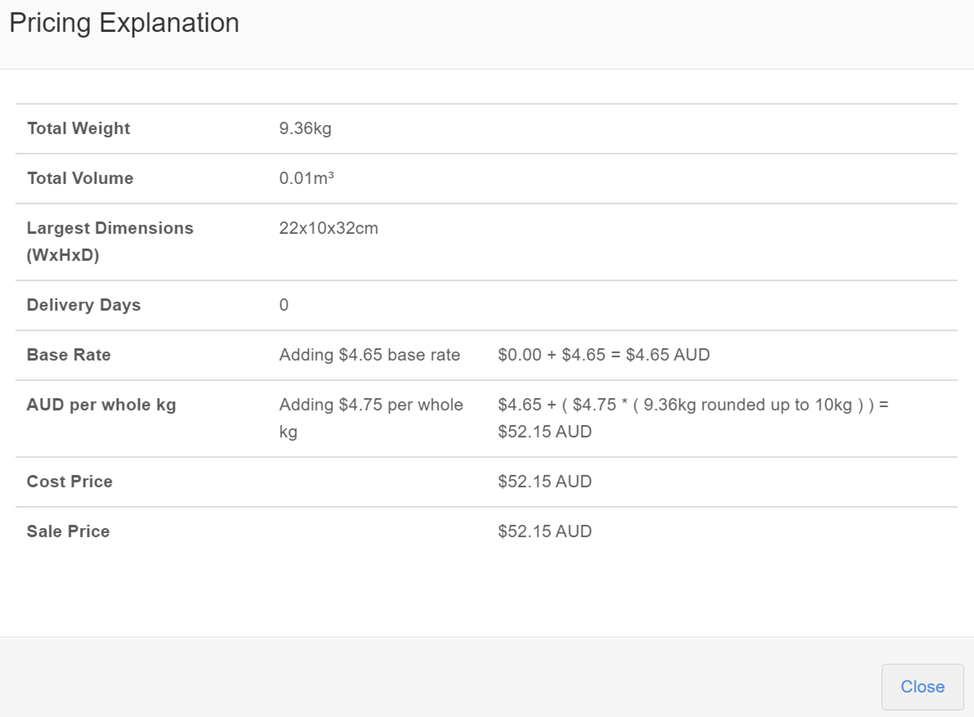Select the Largest Dimensions (WxHxD) label

[110, 241]
